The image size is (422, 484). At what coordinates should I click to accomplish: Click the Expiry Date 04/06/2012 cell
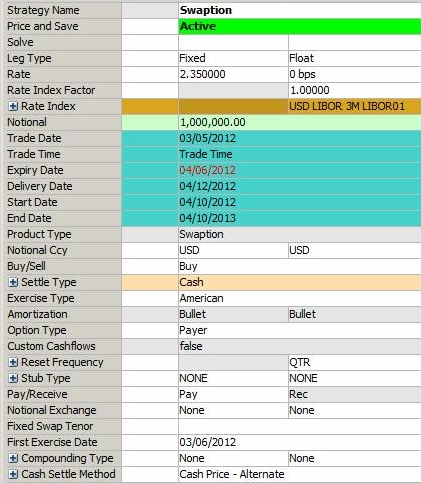coord(300,170)
